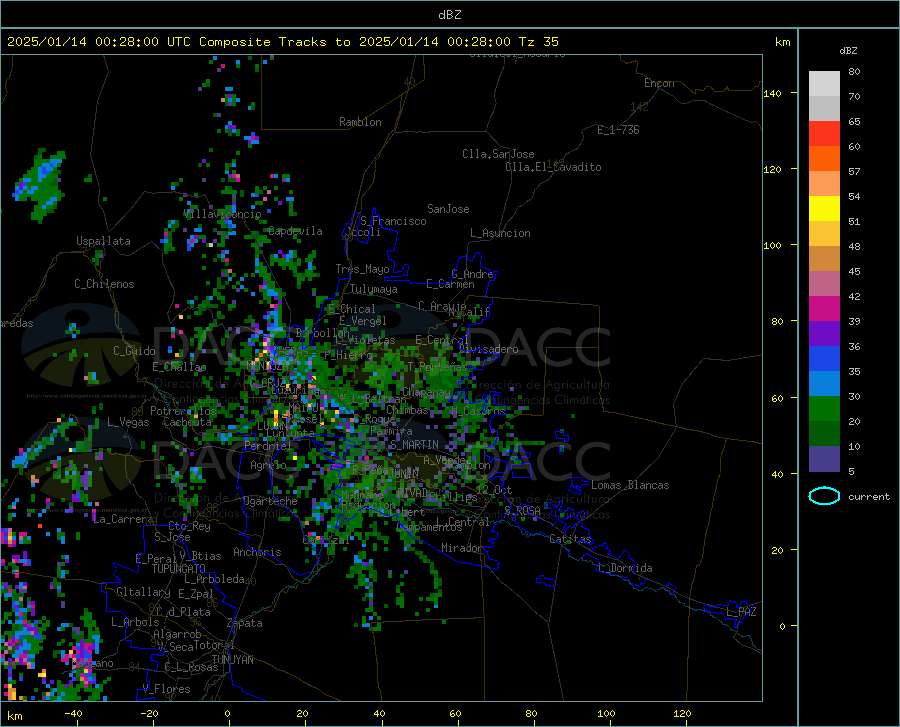Click the 'Tres_Mayo' map label
Viewport: 900px width, 727px height.
pos(362,269)
